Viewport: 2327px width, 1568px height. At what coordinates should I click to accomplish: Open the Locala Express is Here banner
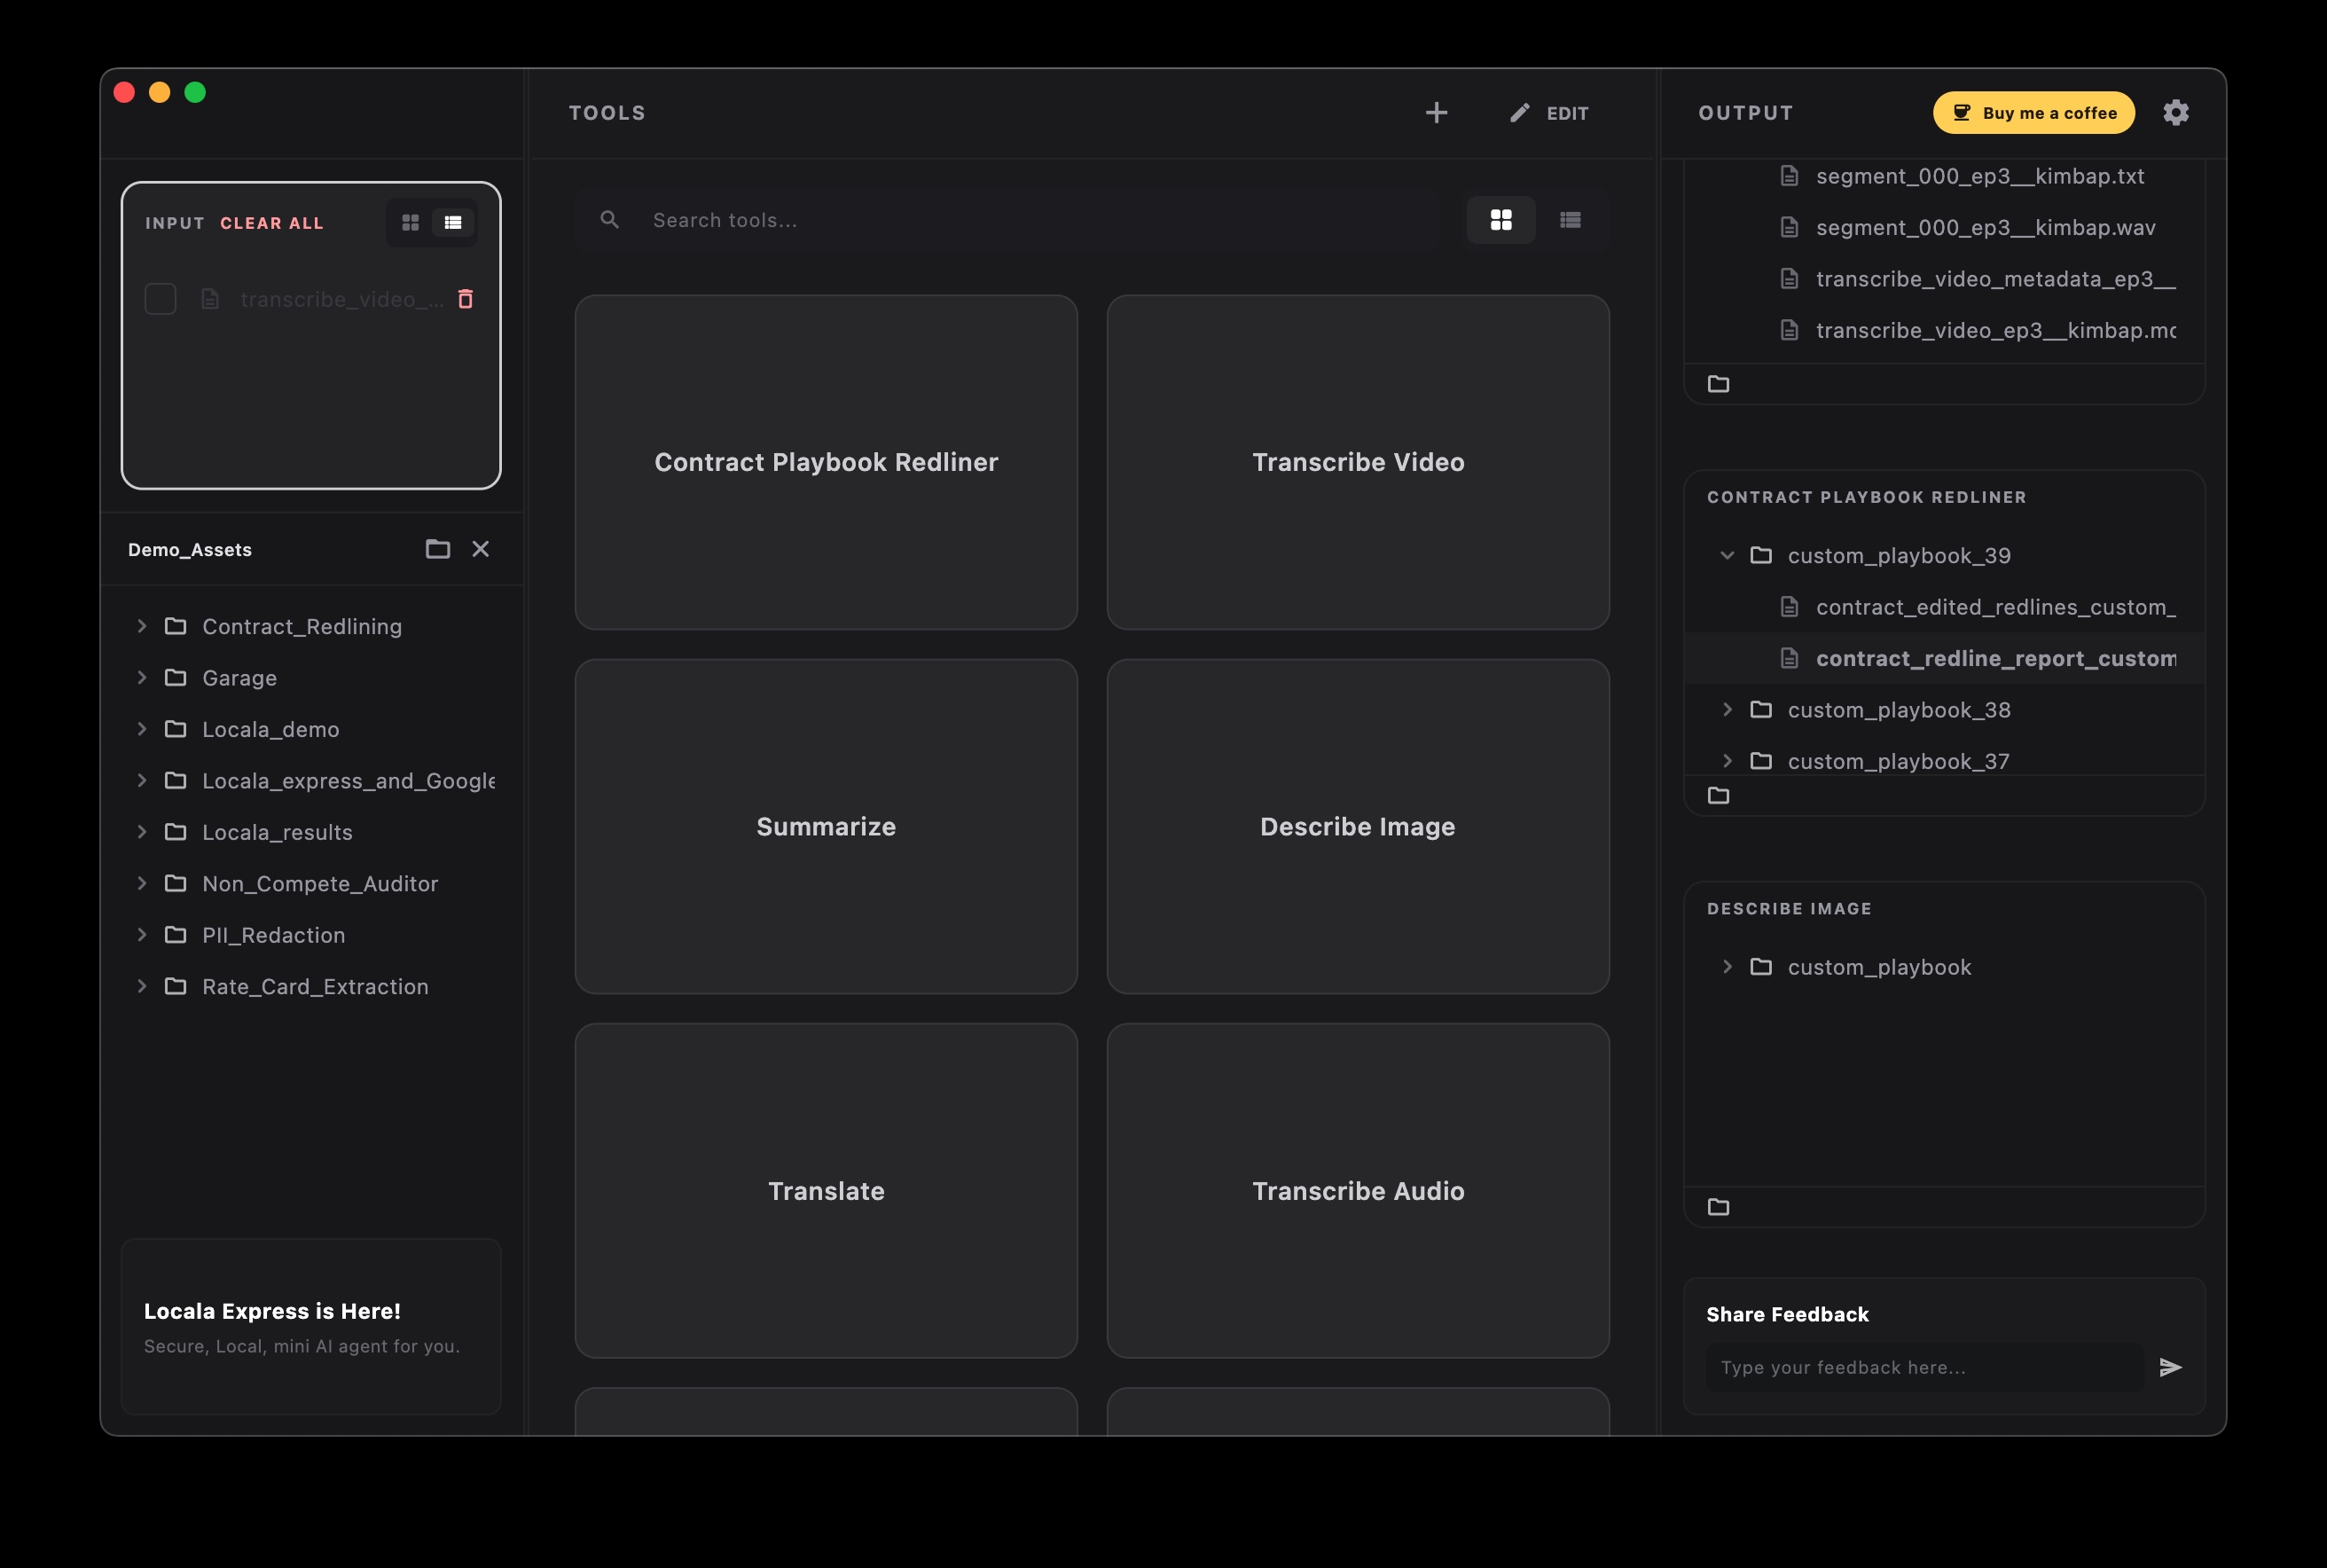pos(311,1326)
